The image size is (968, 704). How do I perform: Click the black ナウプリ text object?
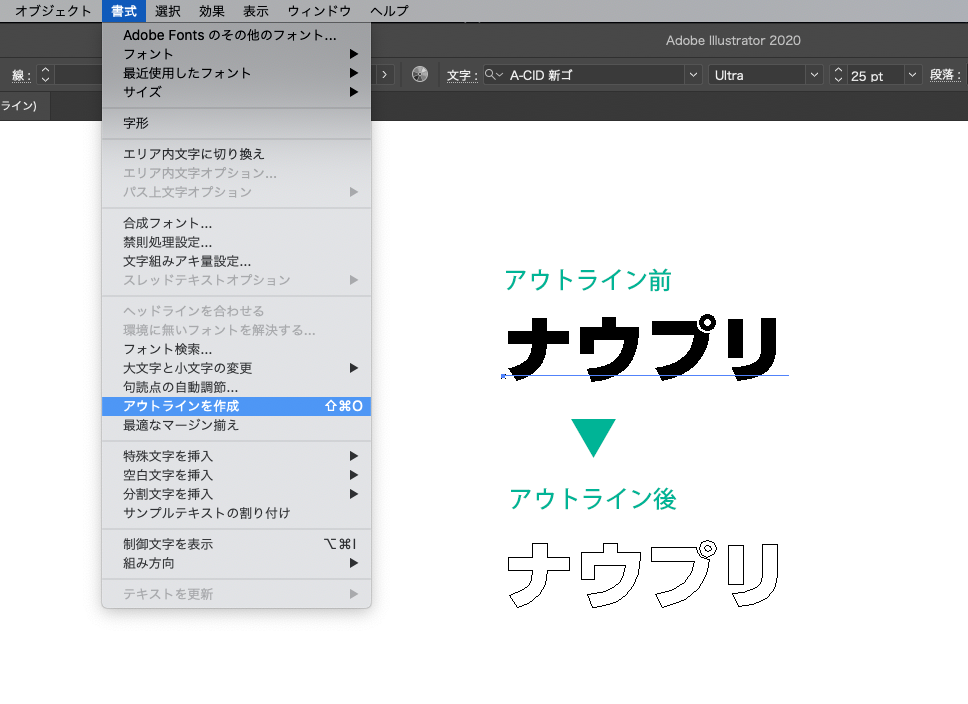click(x=642, y=346)
